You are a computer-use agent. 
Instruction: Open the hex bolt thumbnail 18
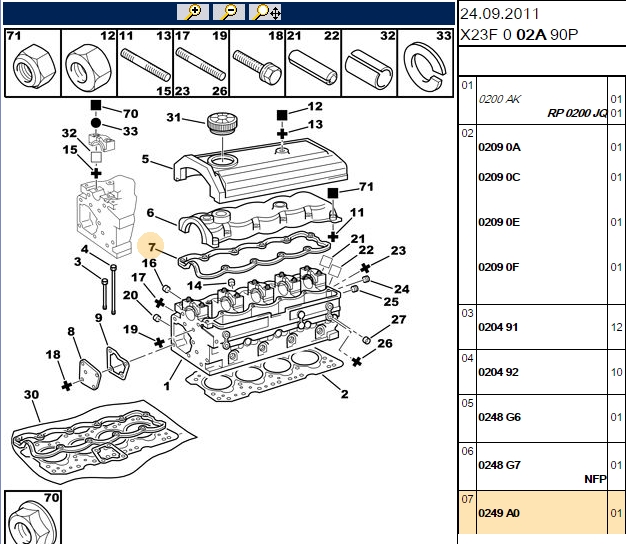tap(258, 63)
